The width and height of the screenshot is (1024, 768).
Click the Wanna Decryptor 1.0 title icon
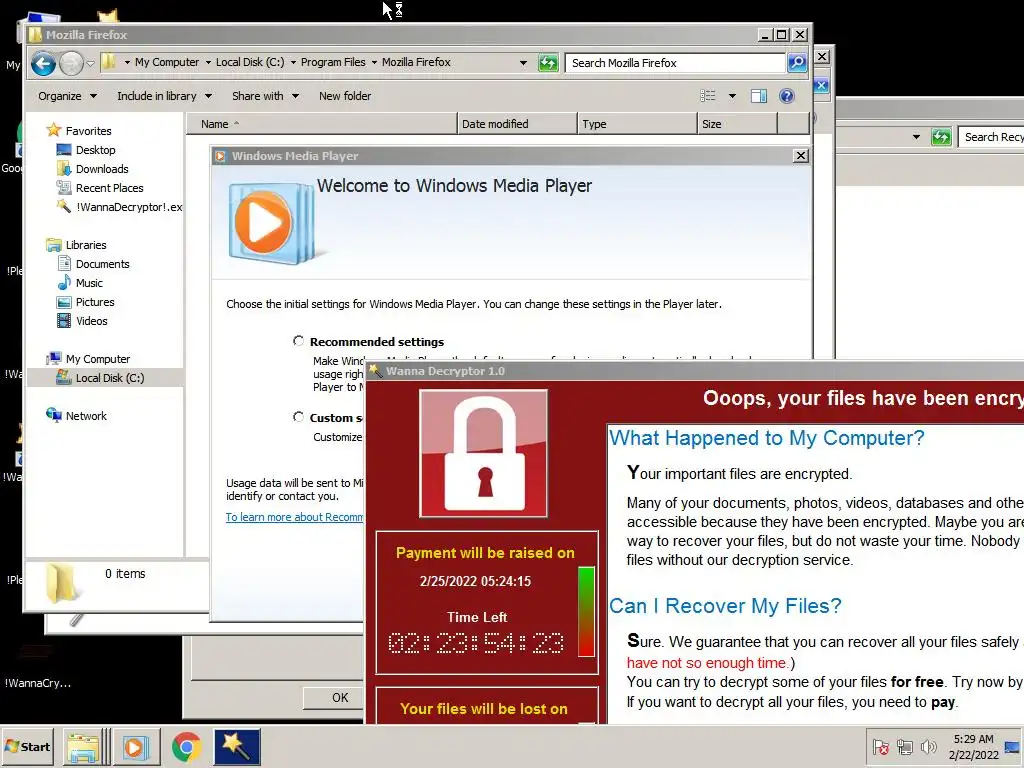[375, 370]
